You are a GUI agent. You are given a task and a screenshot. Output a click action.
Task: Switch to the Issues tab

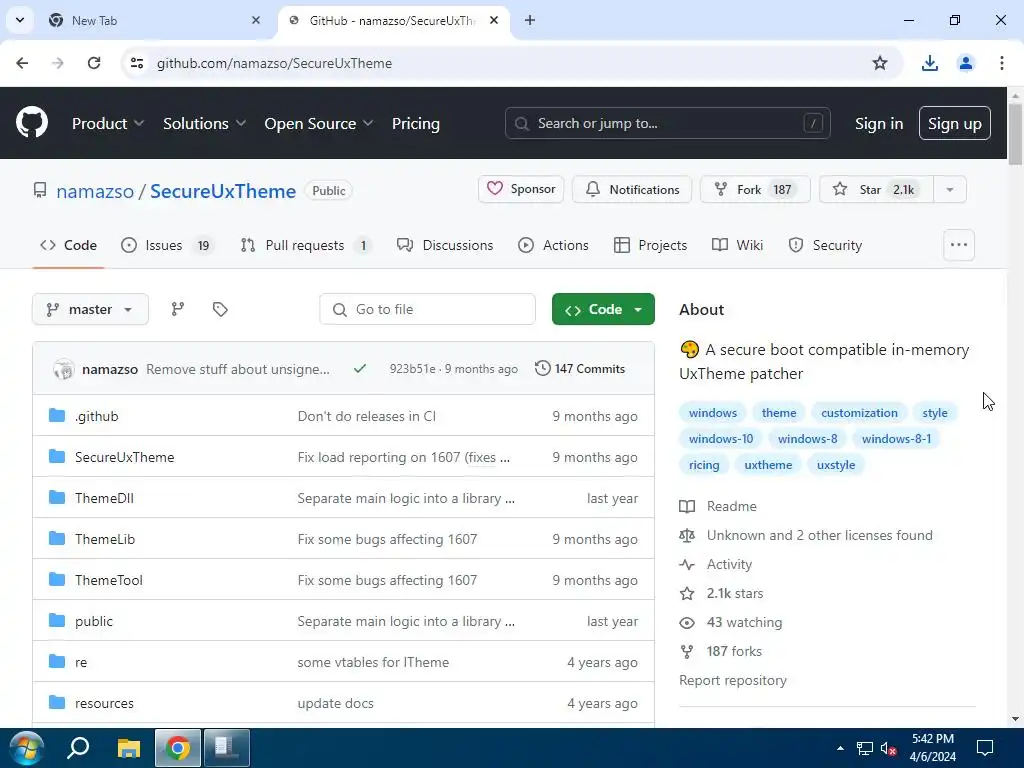click(167, 245)
